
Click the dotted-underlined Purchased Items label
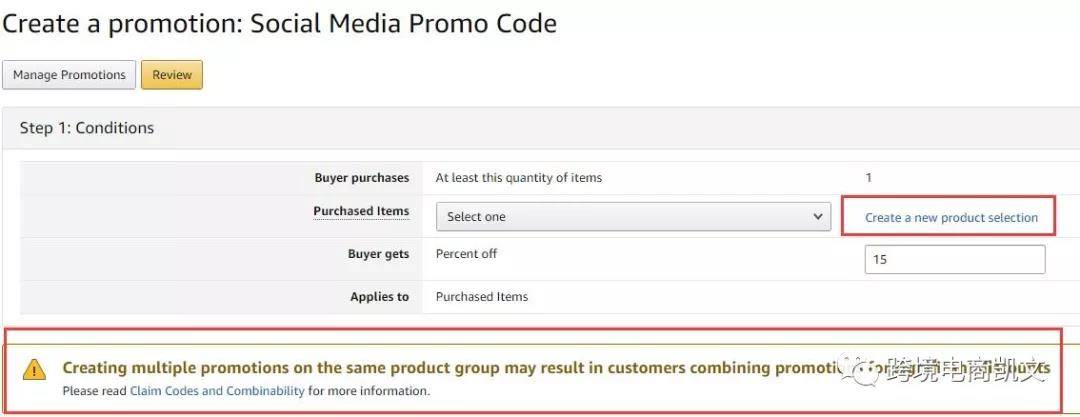pyautogui.click(x=361, y=212)
